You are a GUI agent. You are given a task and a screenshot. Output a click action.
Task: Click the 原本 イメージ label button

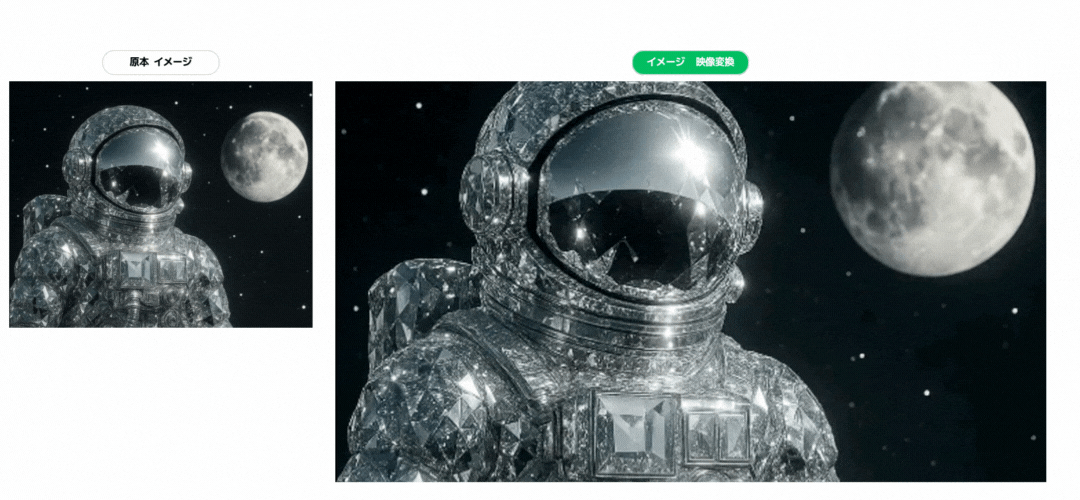(160, 62)
